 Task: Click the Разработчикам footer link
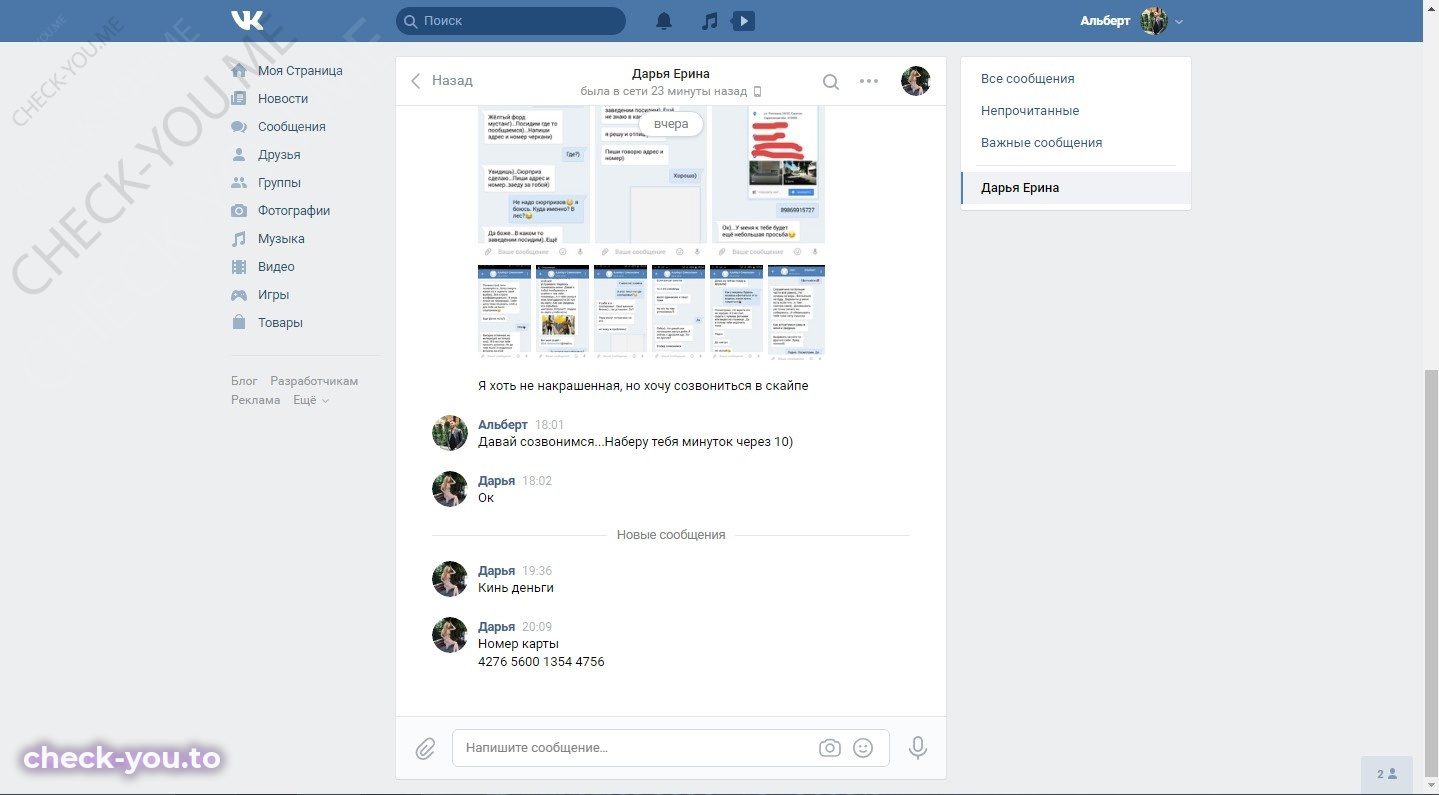tap(314, 381)
